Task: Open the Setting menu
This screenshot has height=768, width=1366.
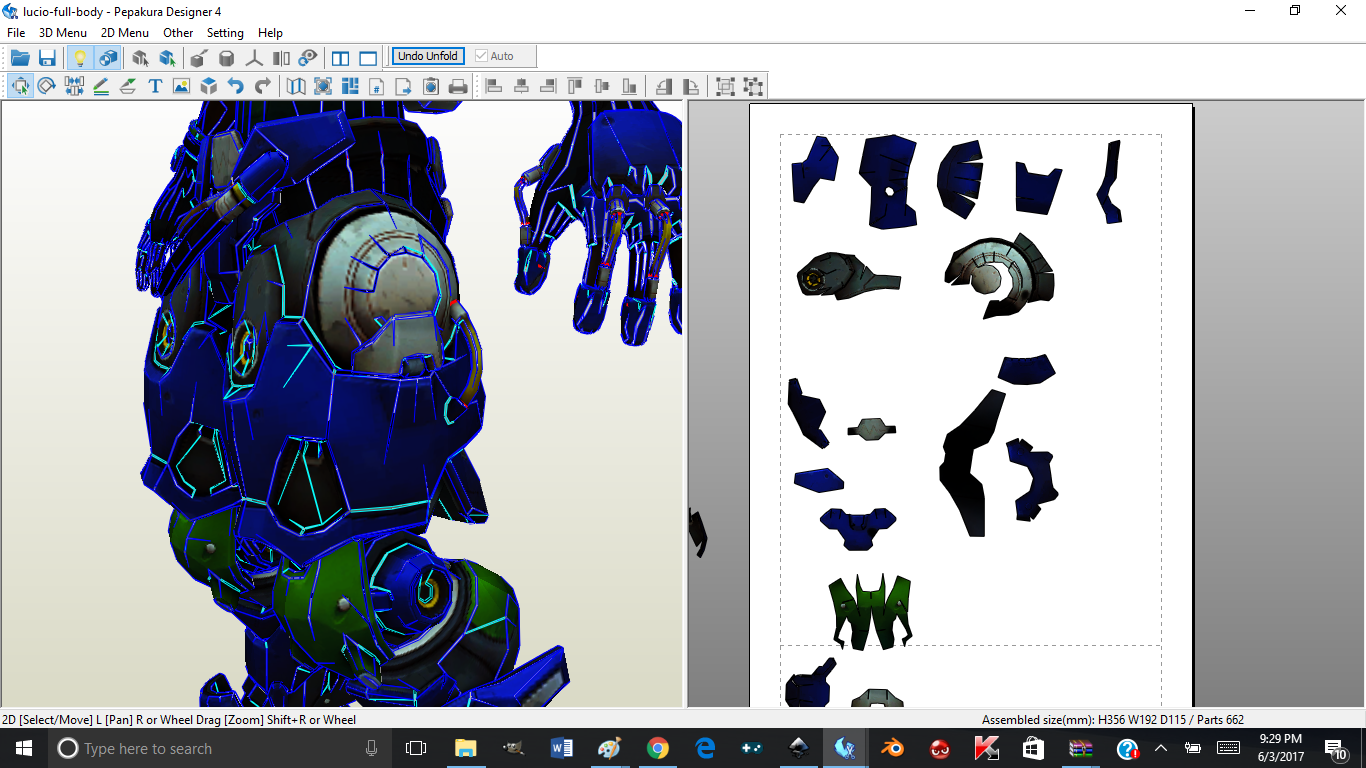Action: [x=225, y=33]
